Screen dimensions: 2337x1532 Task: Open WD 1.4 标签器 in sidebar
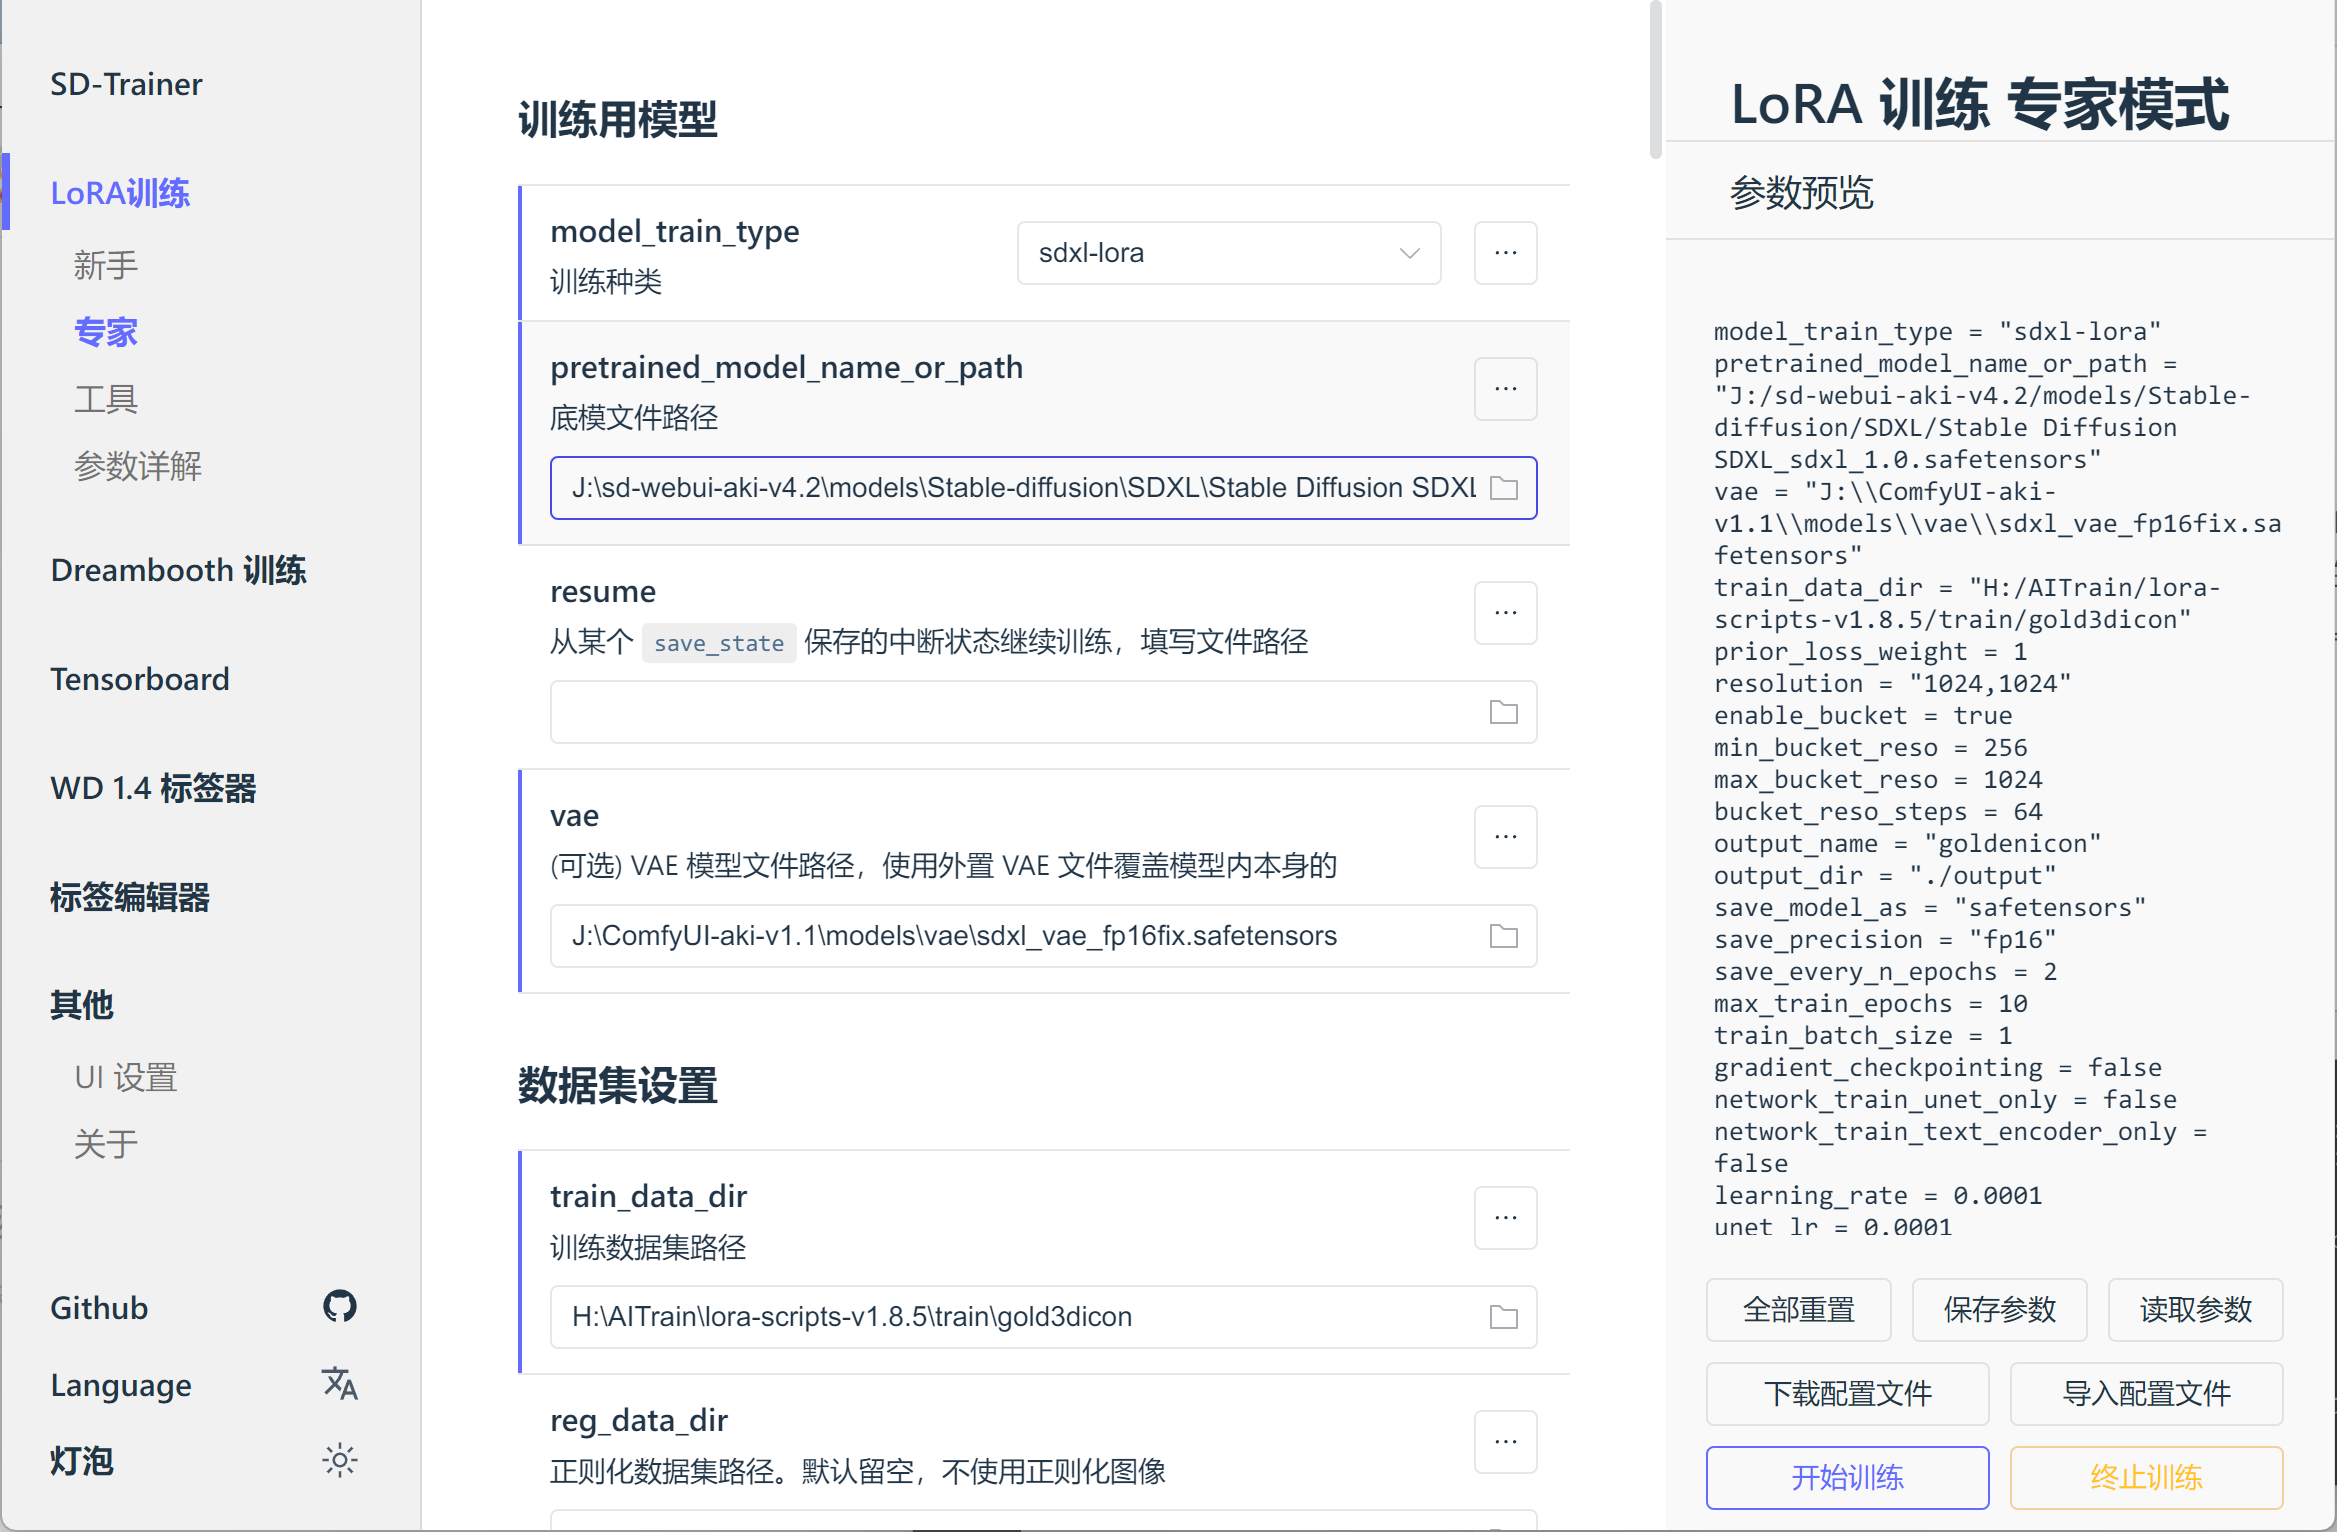click(x=153, y=788)
